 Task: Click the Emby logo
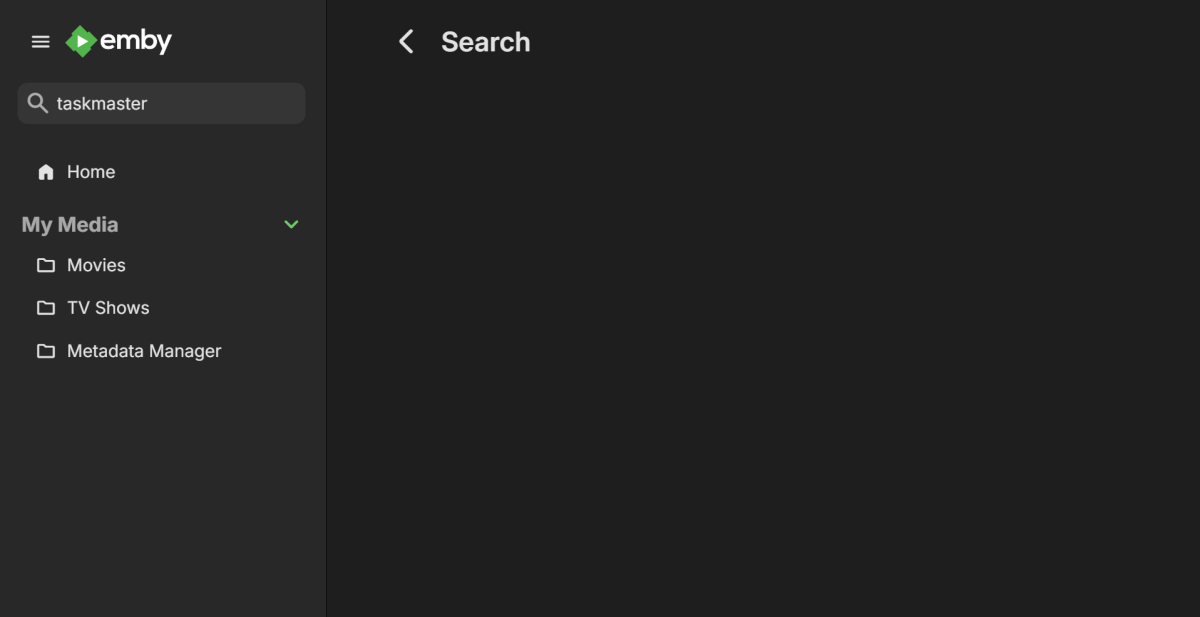(118, 41)
